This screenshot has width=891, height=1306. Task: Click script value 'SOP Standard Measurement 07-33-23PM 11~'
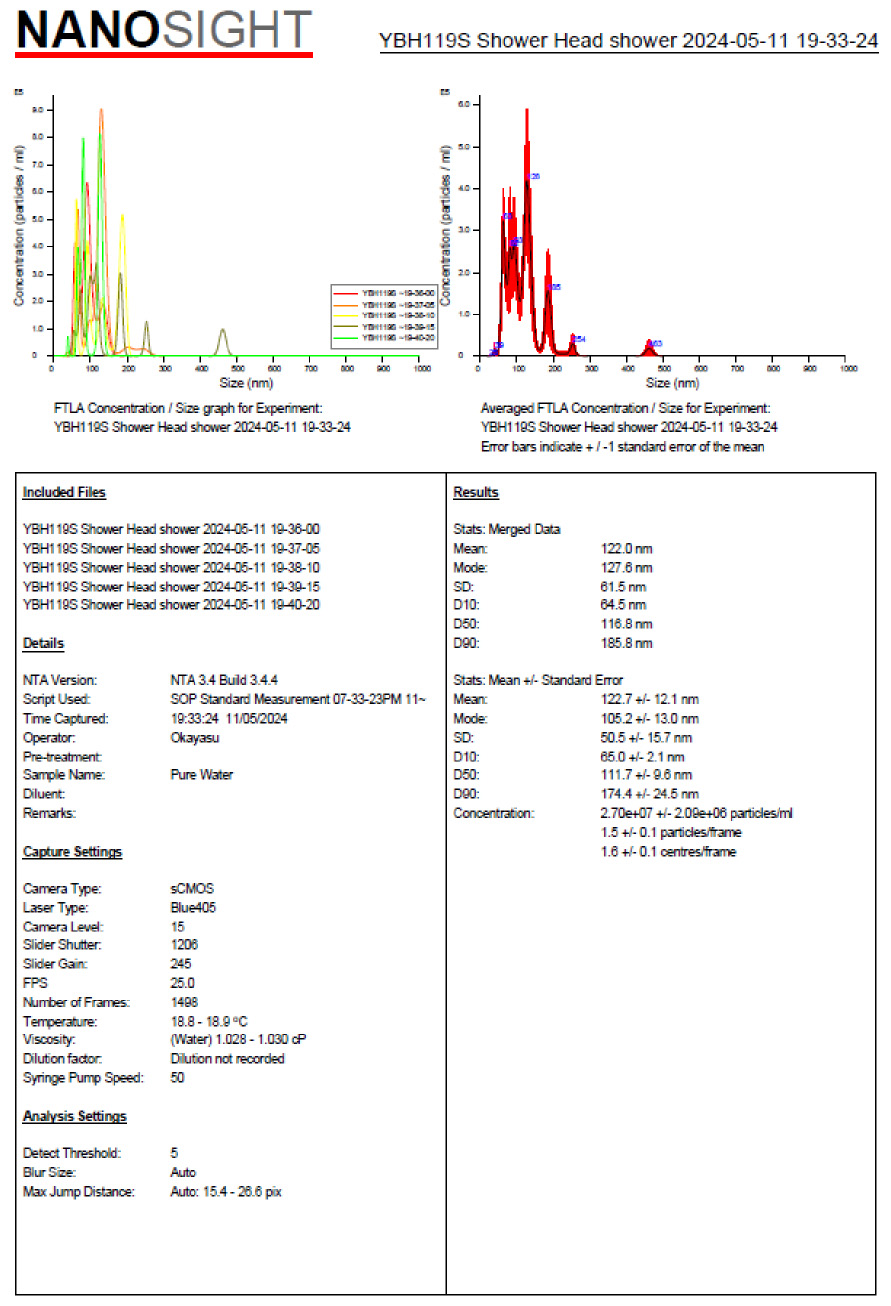click(x=298, y=699)
